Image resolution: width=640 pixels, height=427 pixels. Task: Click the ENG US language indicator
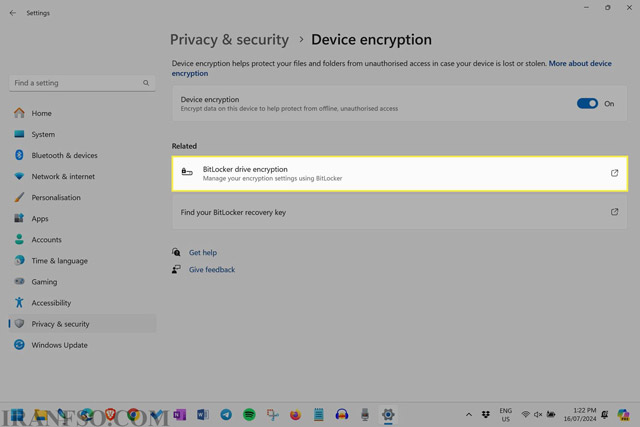click(x=505, y=415)
